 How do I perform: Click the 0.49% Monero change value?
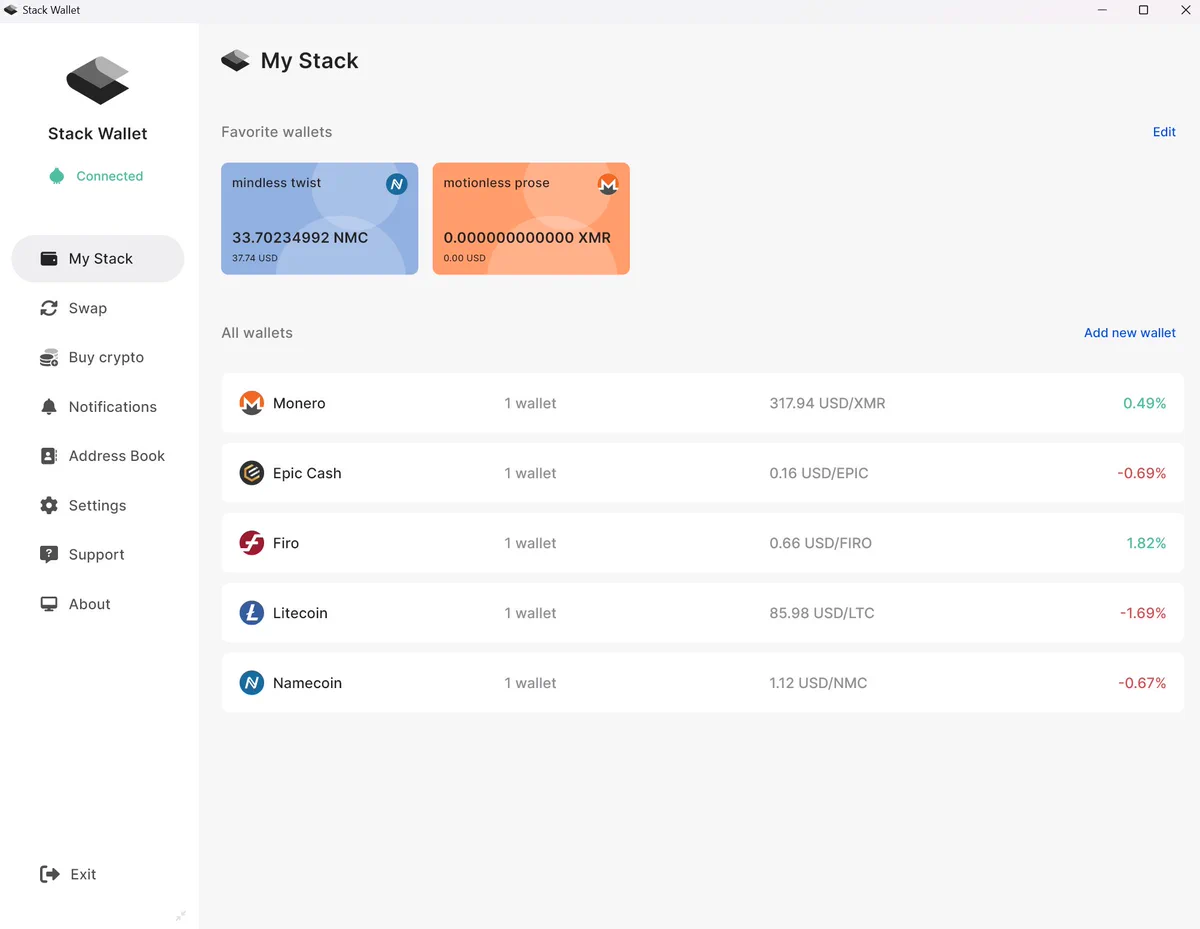pyautogui.click(x=1144, y=403)
